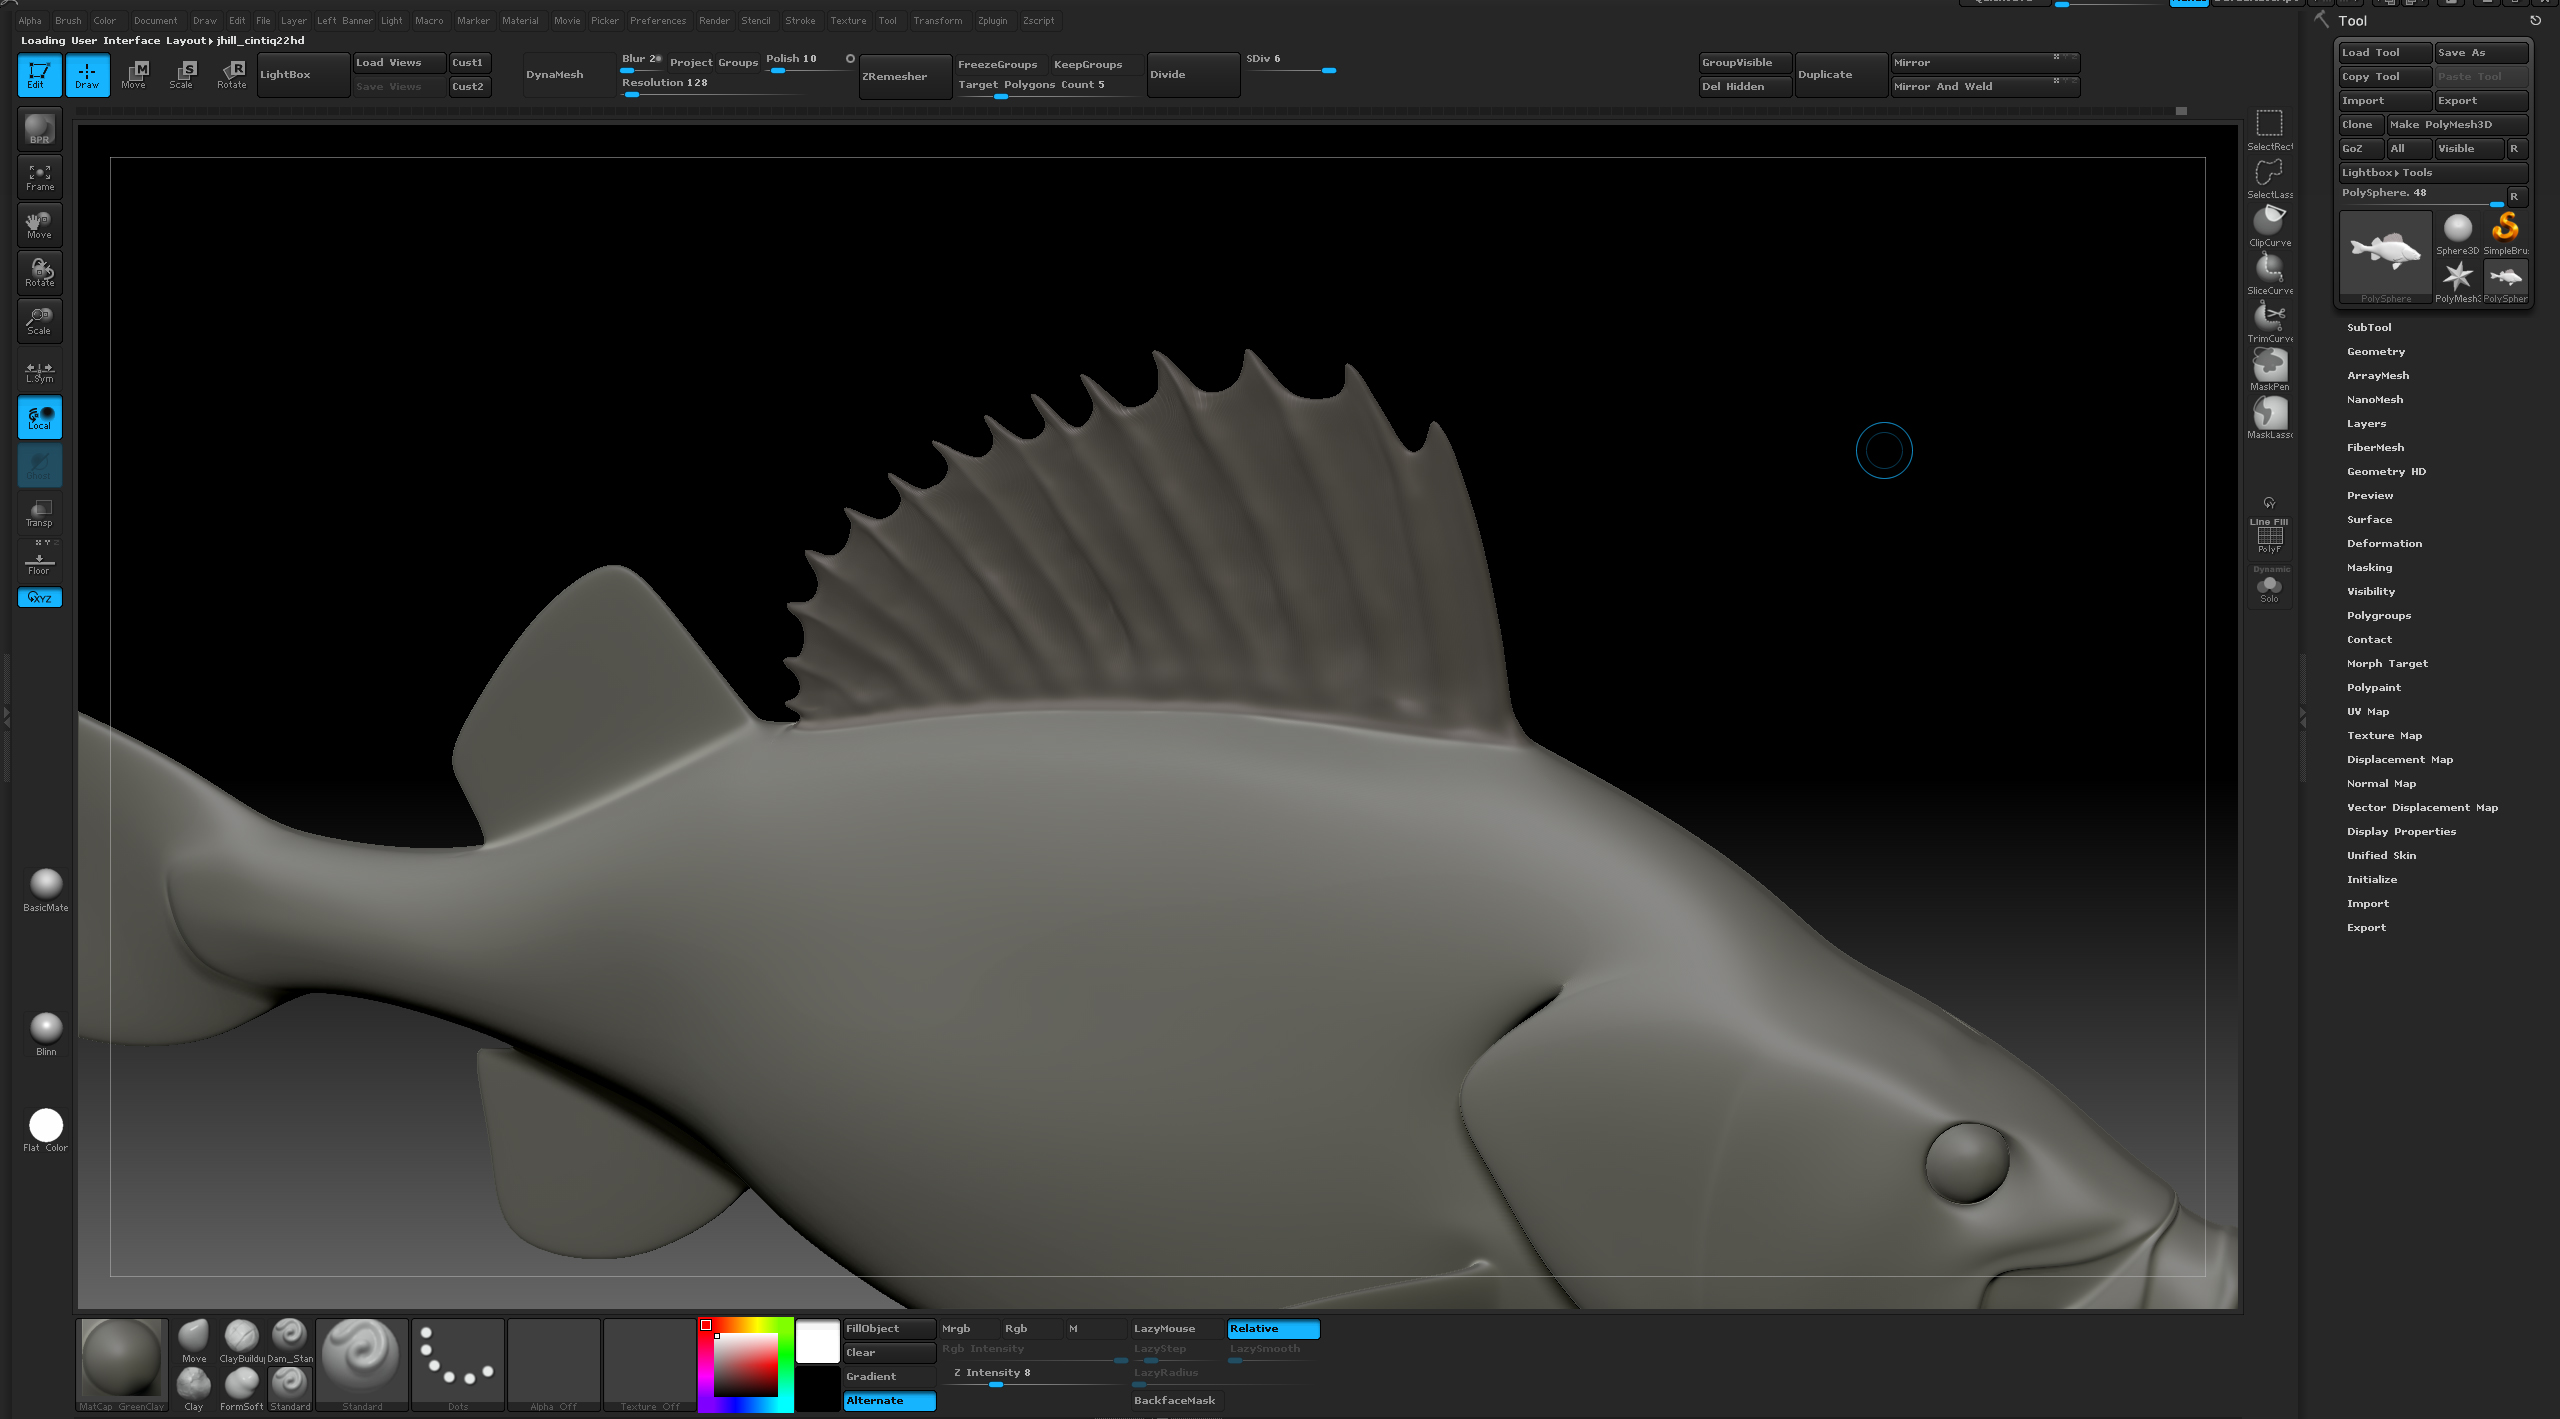Viewport: 2560px width, 1419px height.
Task: Adjust the Z Intensity slider
Action: point(1035,1374)
